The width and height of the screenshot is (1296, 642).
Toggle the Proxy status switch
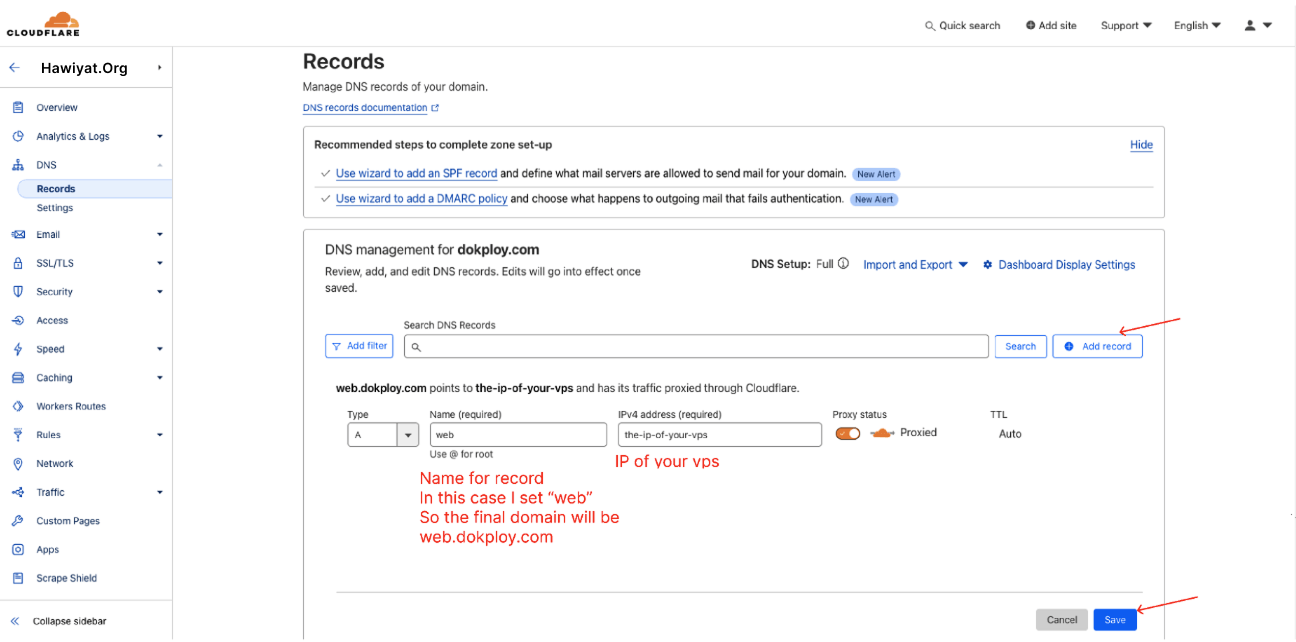click(847, 433)
